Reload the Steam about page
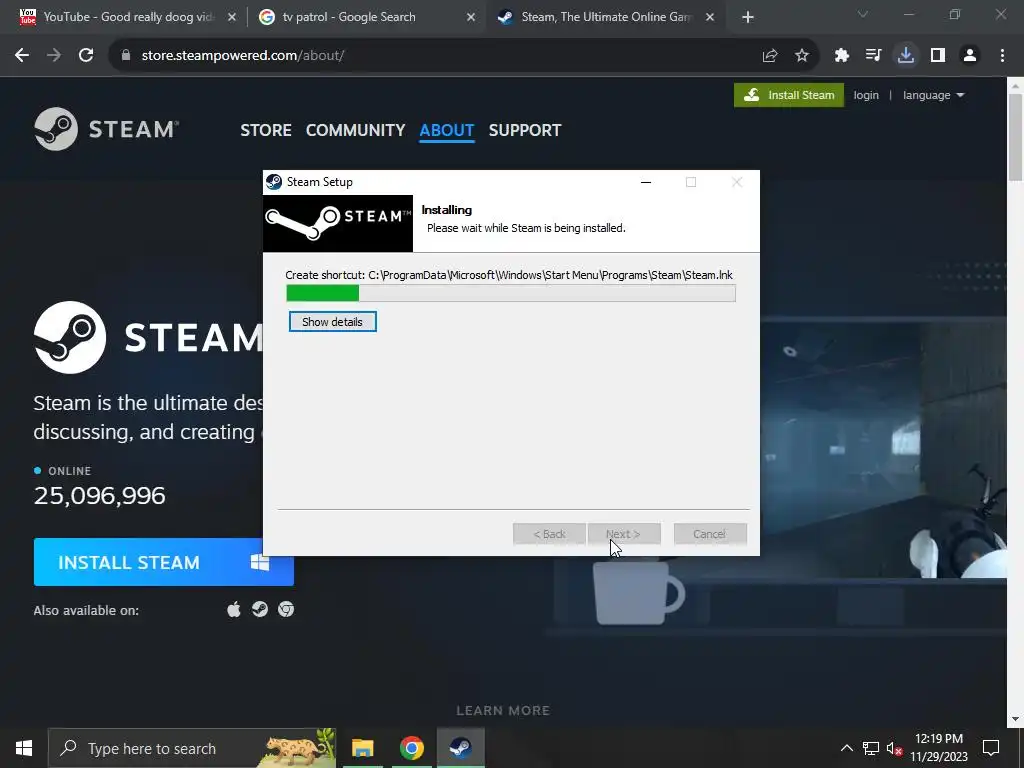The width and height of the screenshot is (1024, 768). (x=86, y=56)
